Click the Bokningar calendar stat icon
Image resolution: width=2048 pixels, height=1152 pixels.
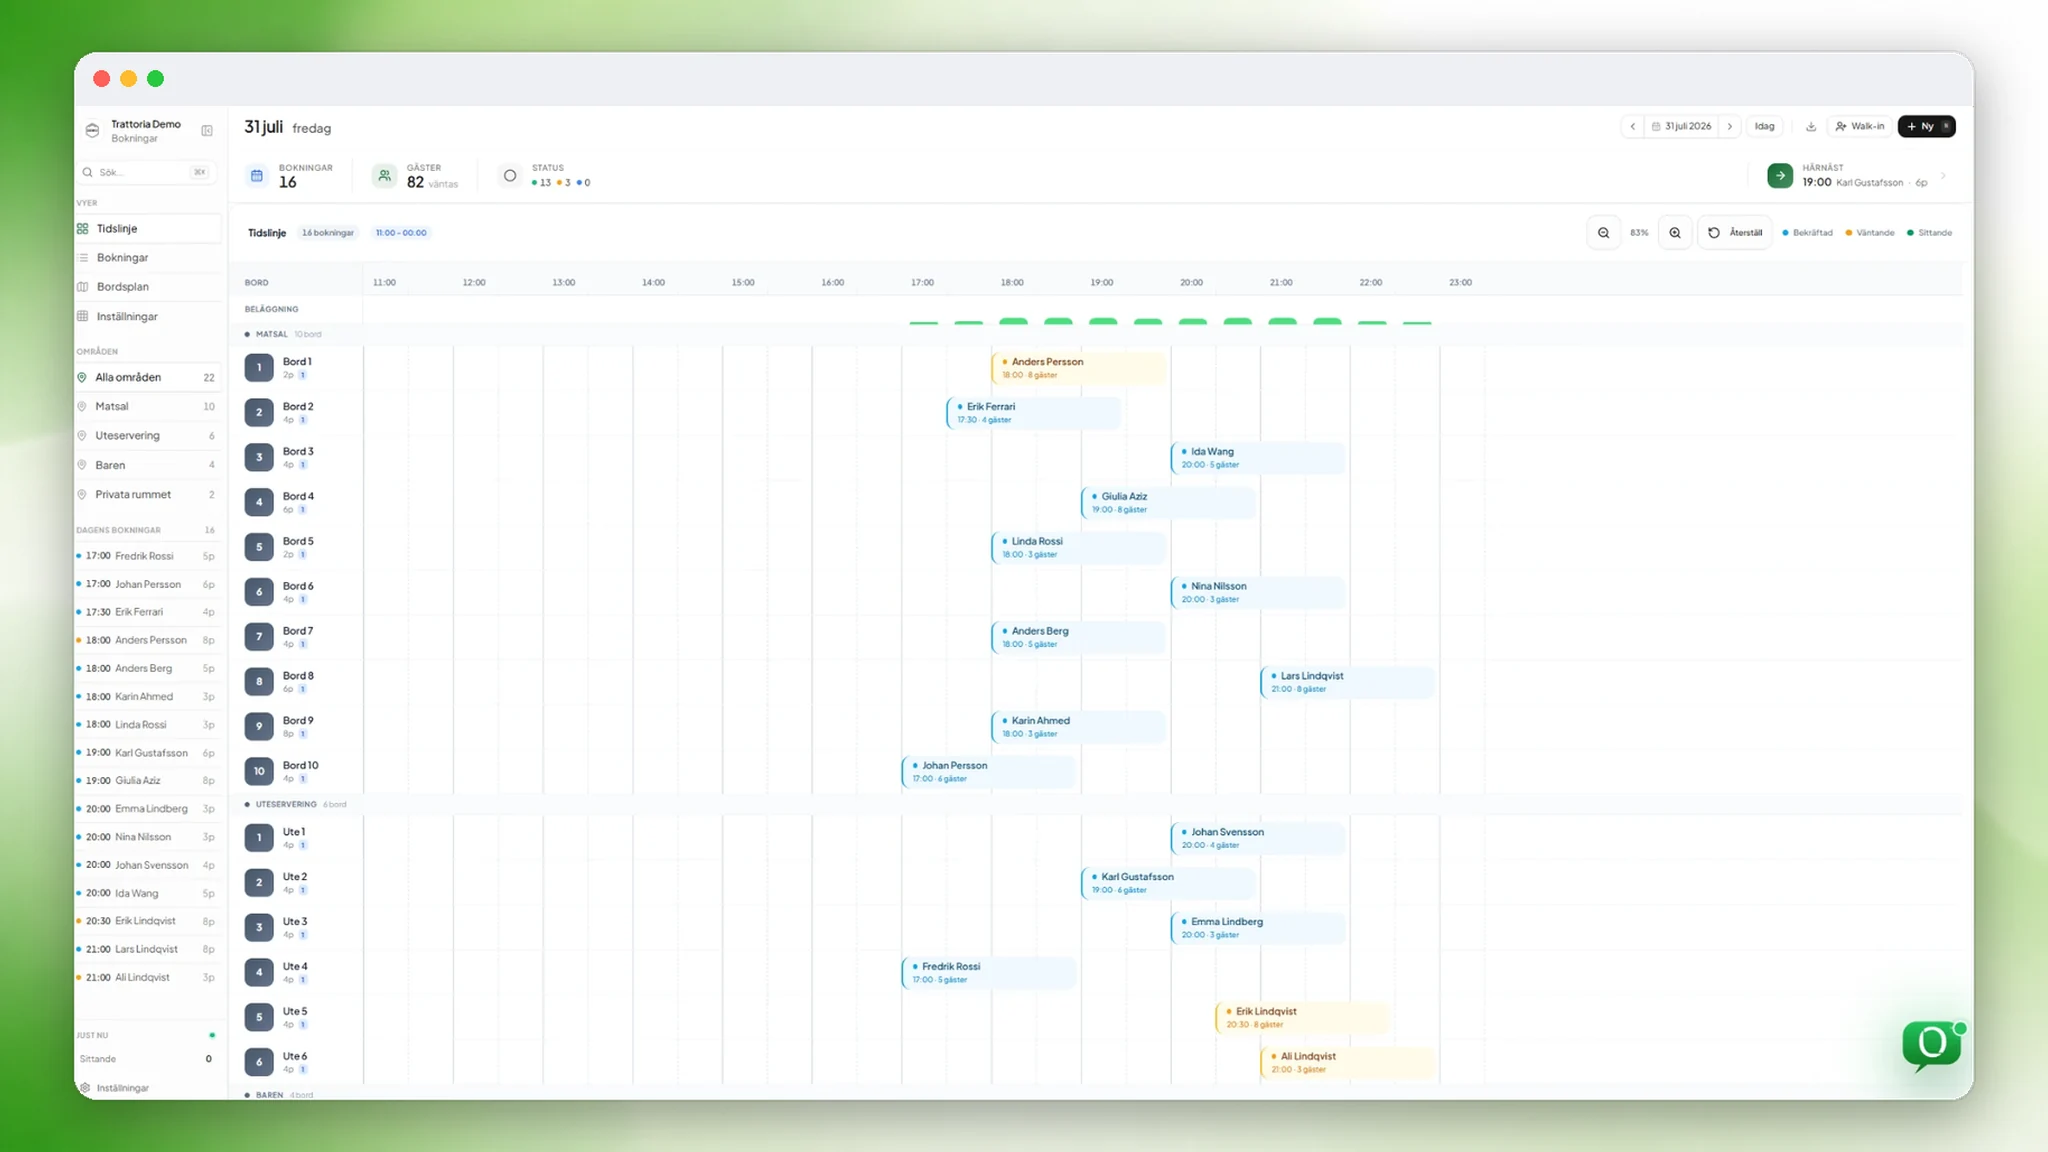coord(257,176)
